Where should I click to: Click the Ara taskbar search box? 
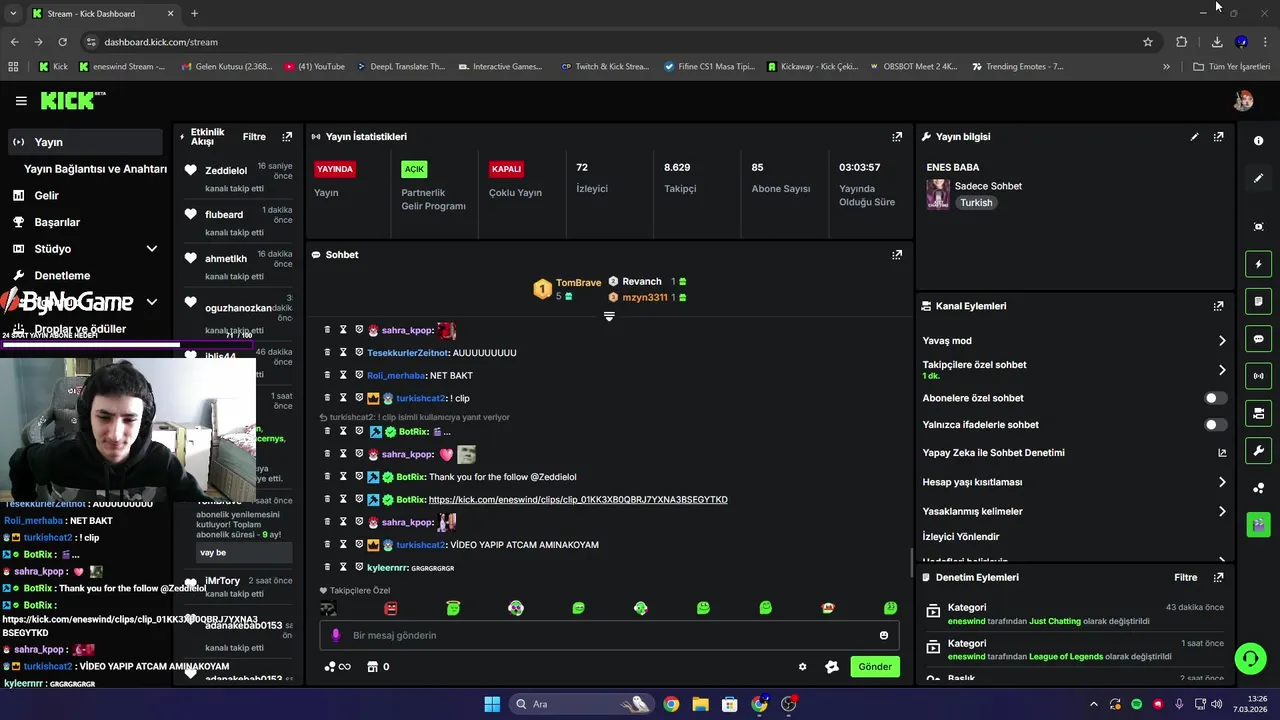[x=582, y=704]
